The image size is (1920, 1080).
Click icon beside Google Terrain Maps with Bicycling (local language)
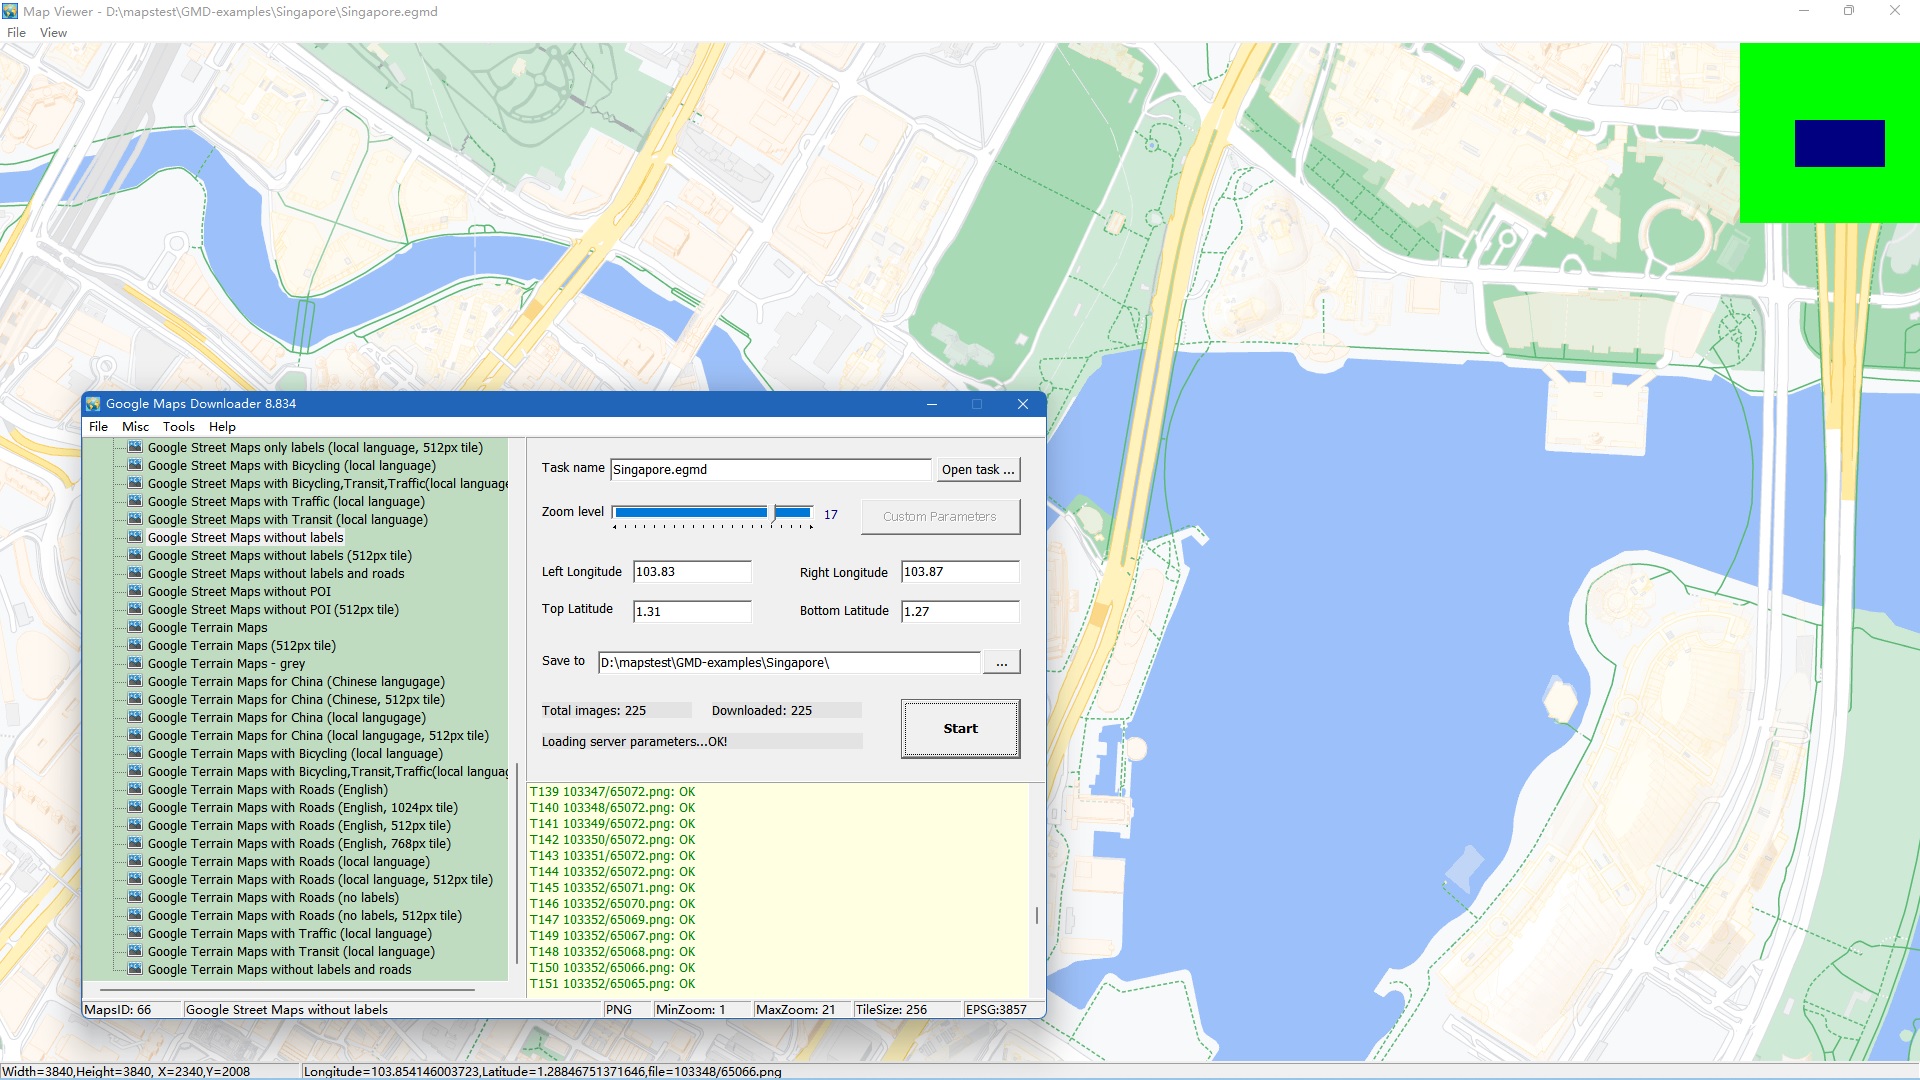point(135,753)
